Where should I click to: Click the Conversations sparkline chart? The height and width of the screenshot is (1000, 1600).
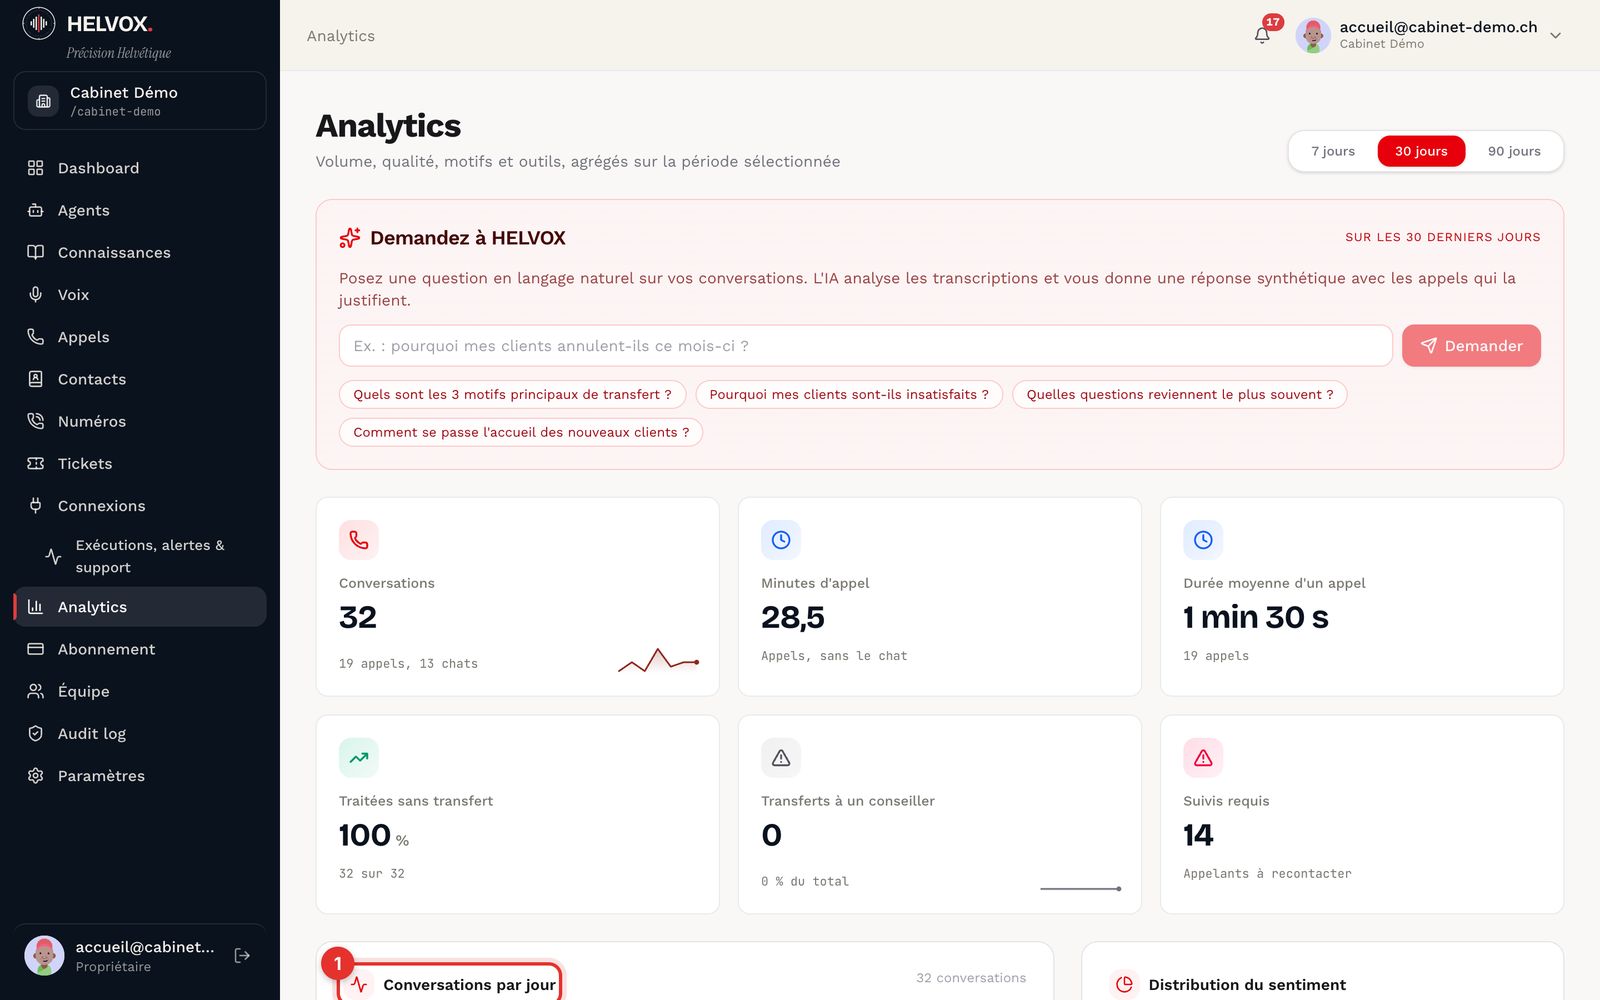[658, 661]
